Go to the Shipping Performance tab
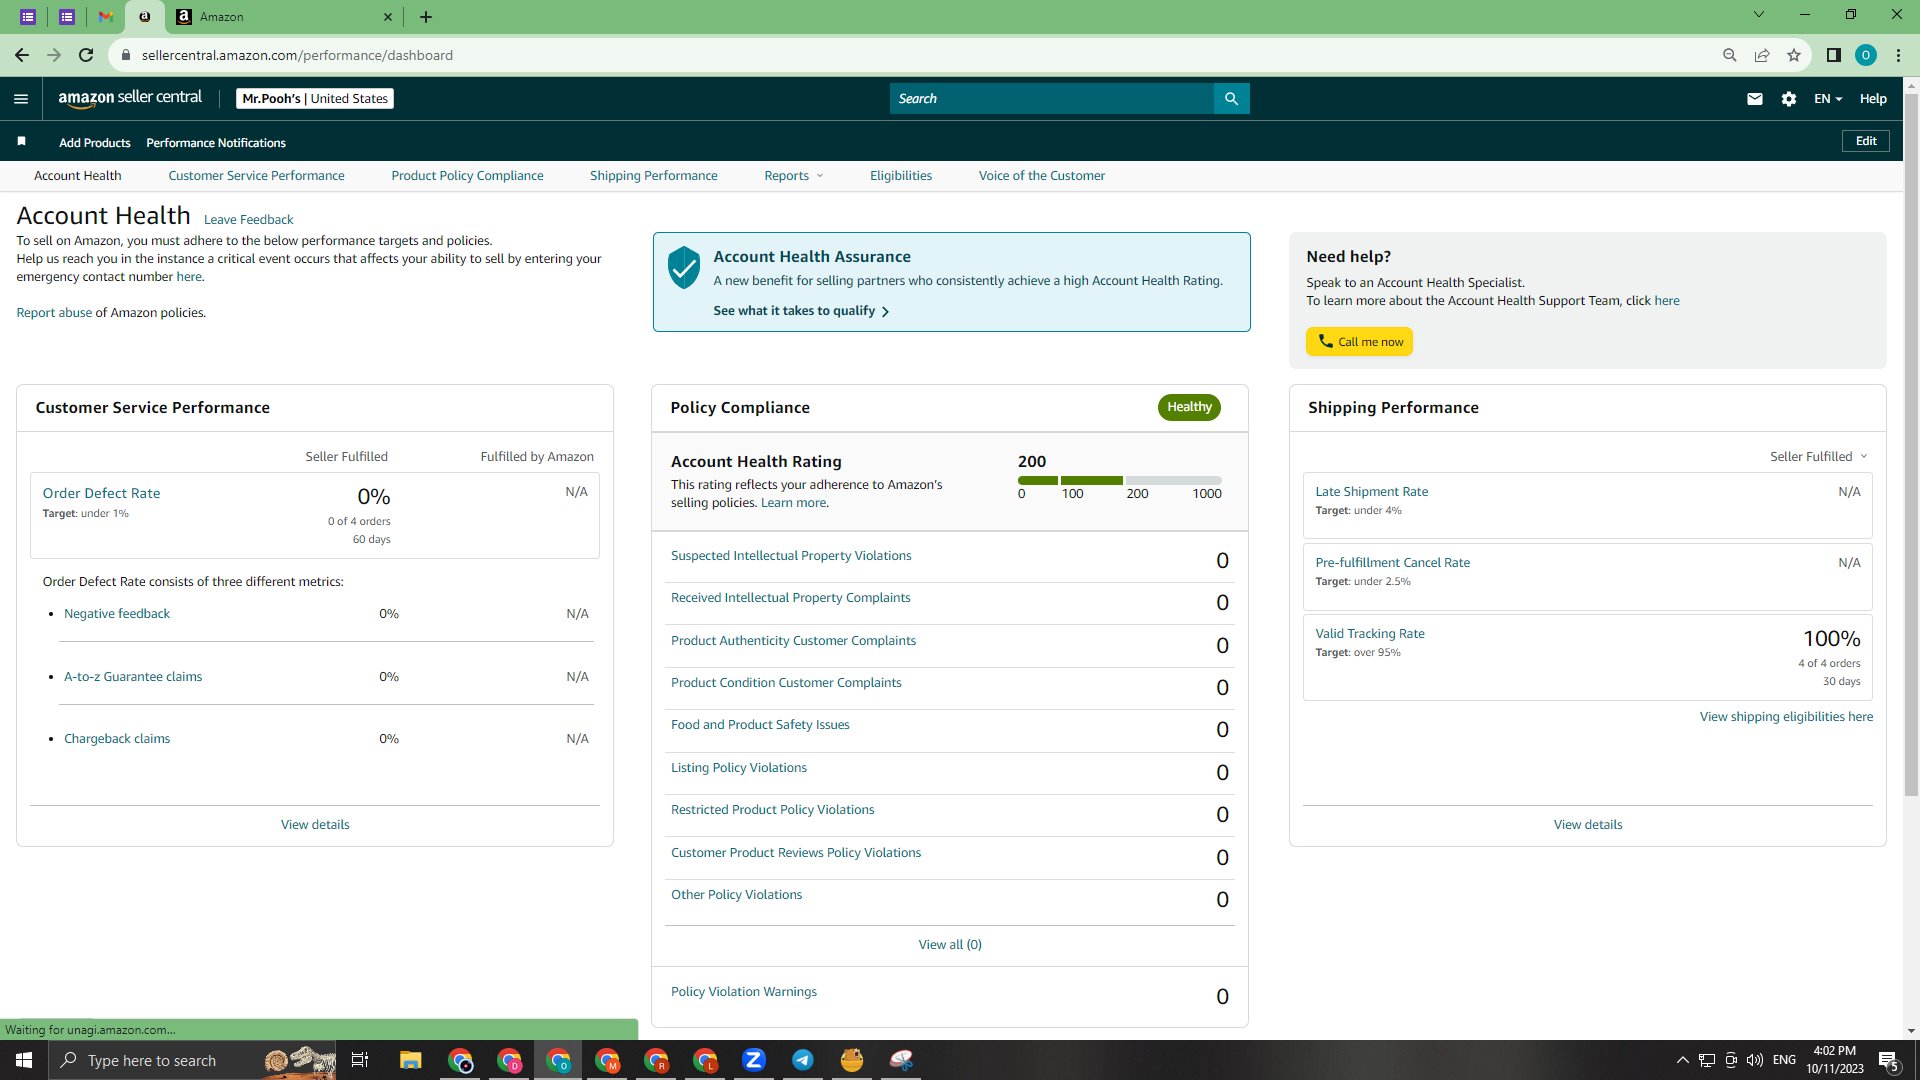This screenshot has width=1920, height=1080. tap(654, 175)
